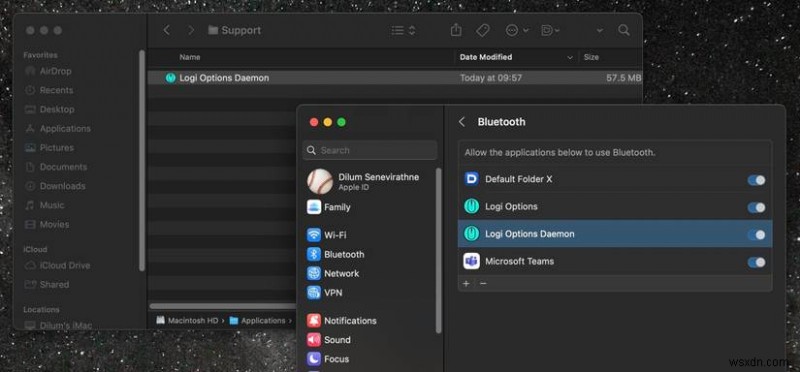This screenshot has width=800, height=372.
Task: Add an application with the plus button
Action: point(466,283)
